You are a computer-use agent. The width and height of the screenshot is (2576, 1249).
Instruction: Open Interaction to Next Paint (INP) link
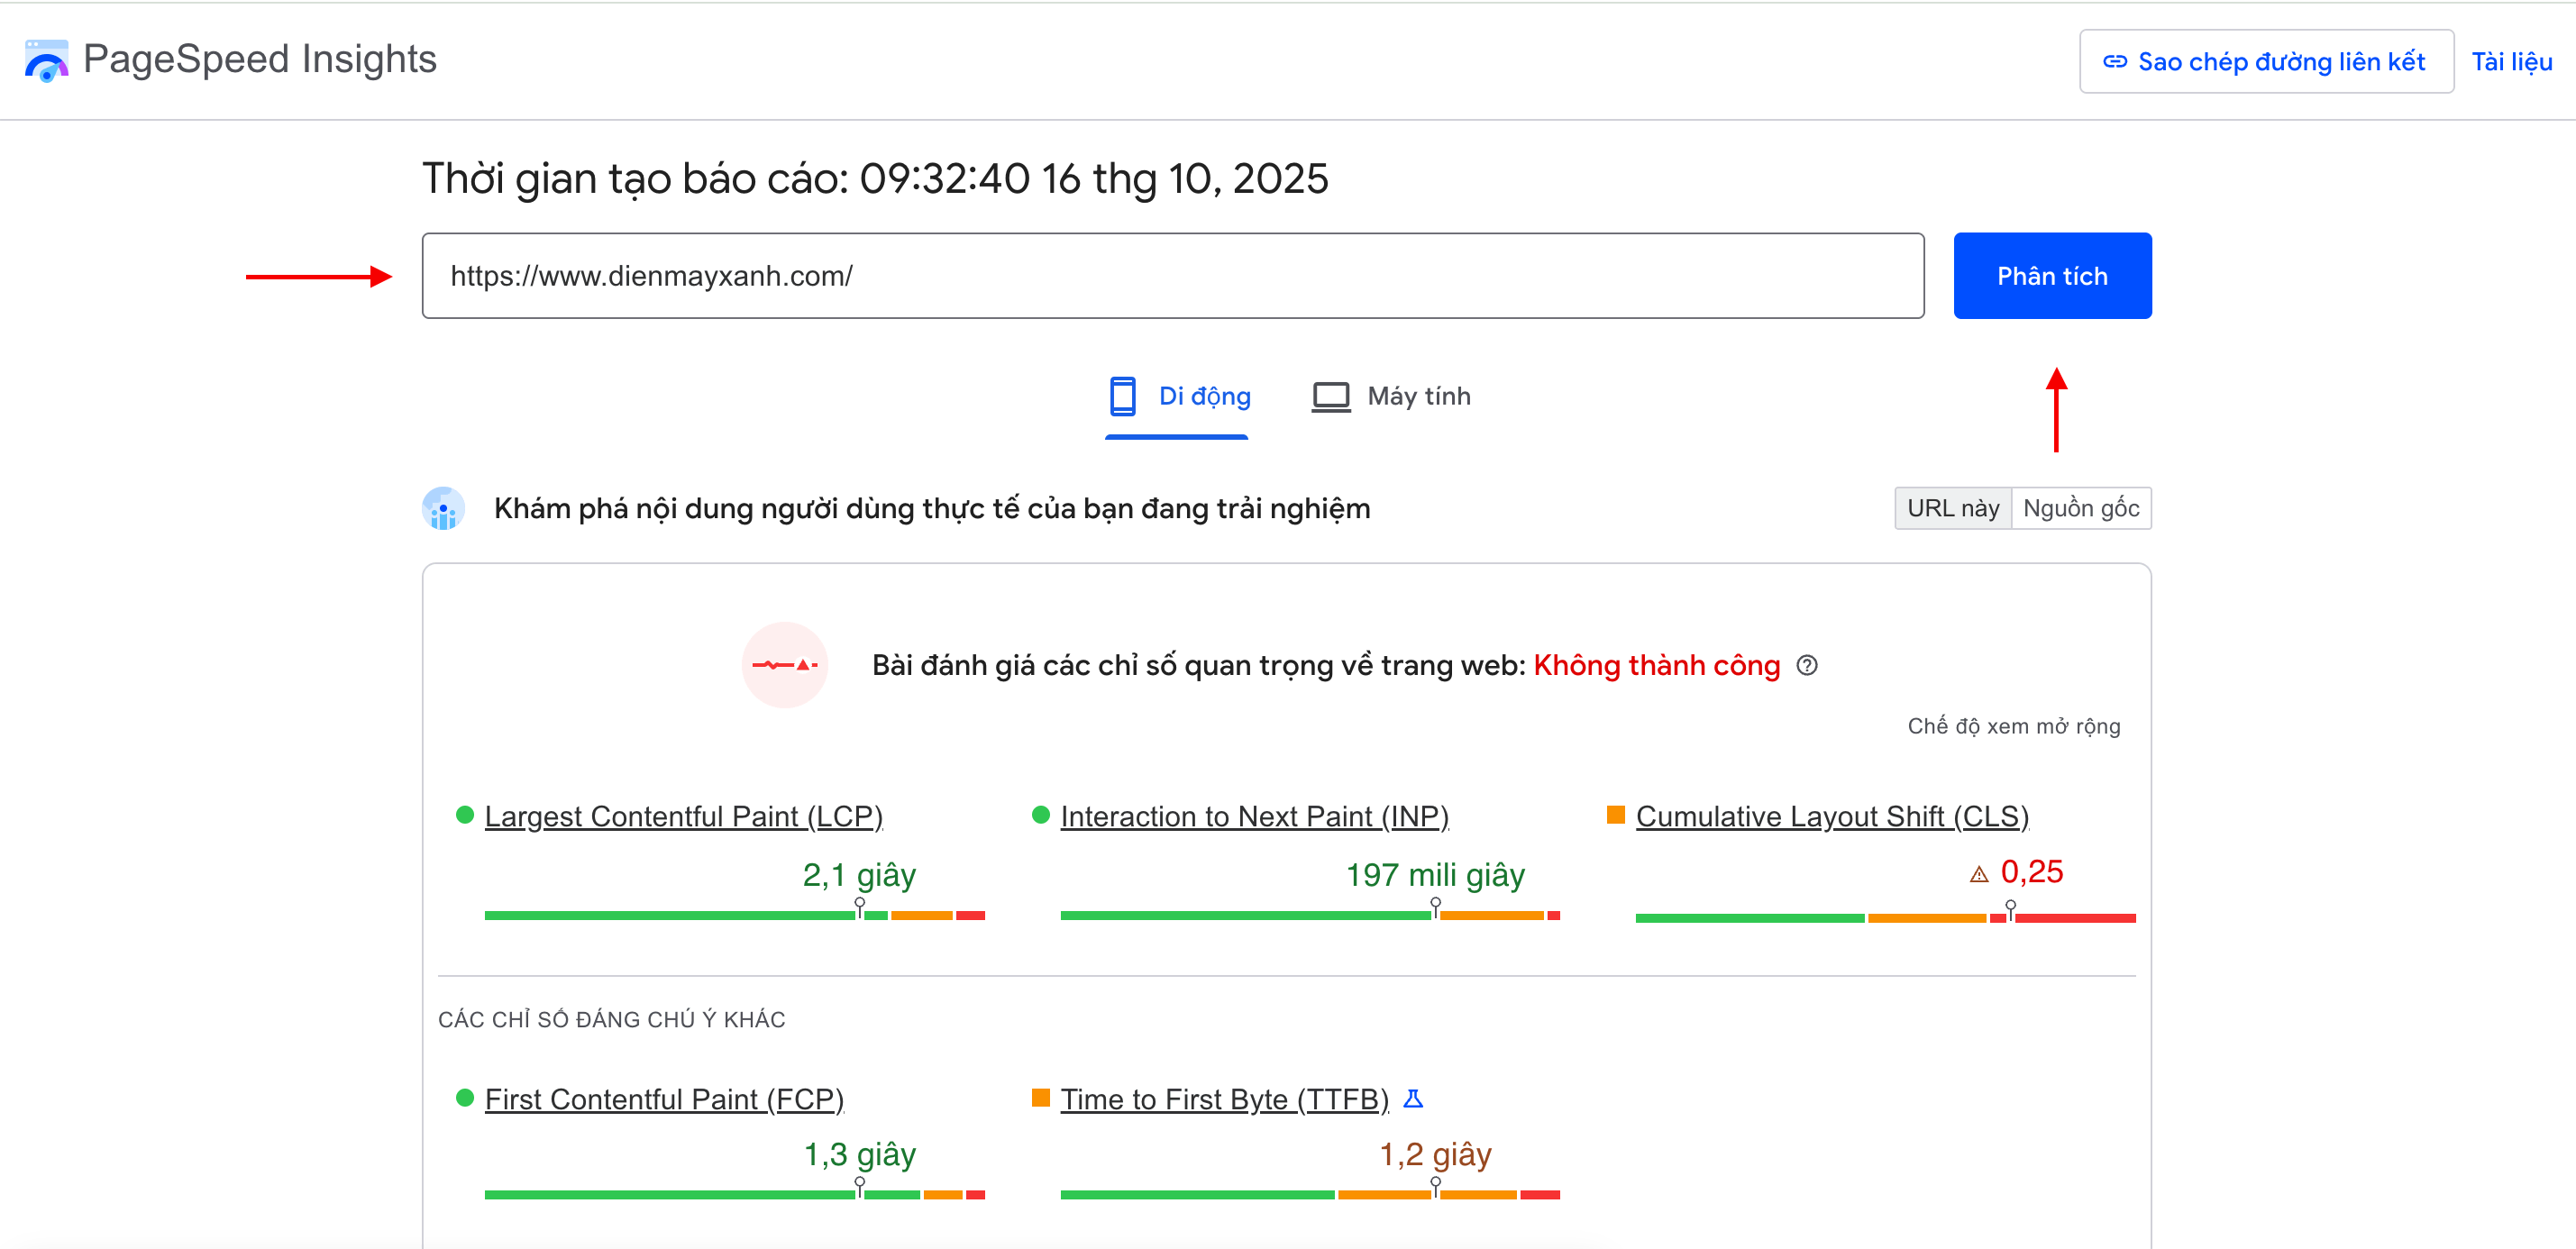click(x=1254, y=817)
